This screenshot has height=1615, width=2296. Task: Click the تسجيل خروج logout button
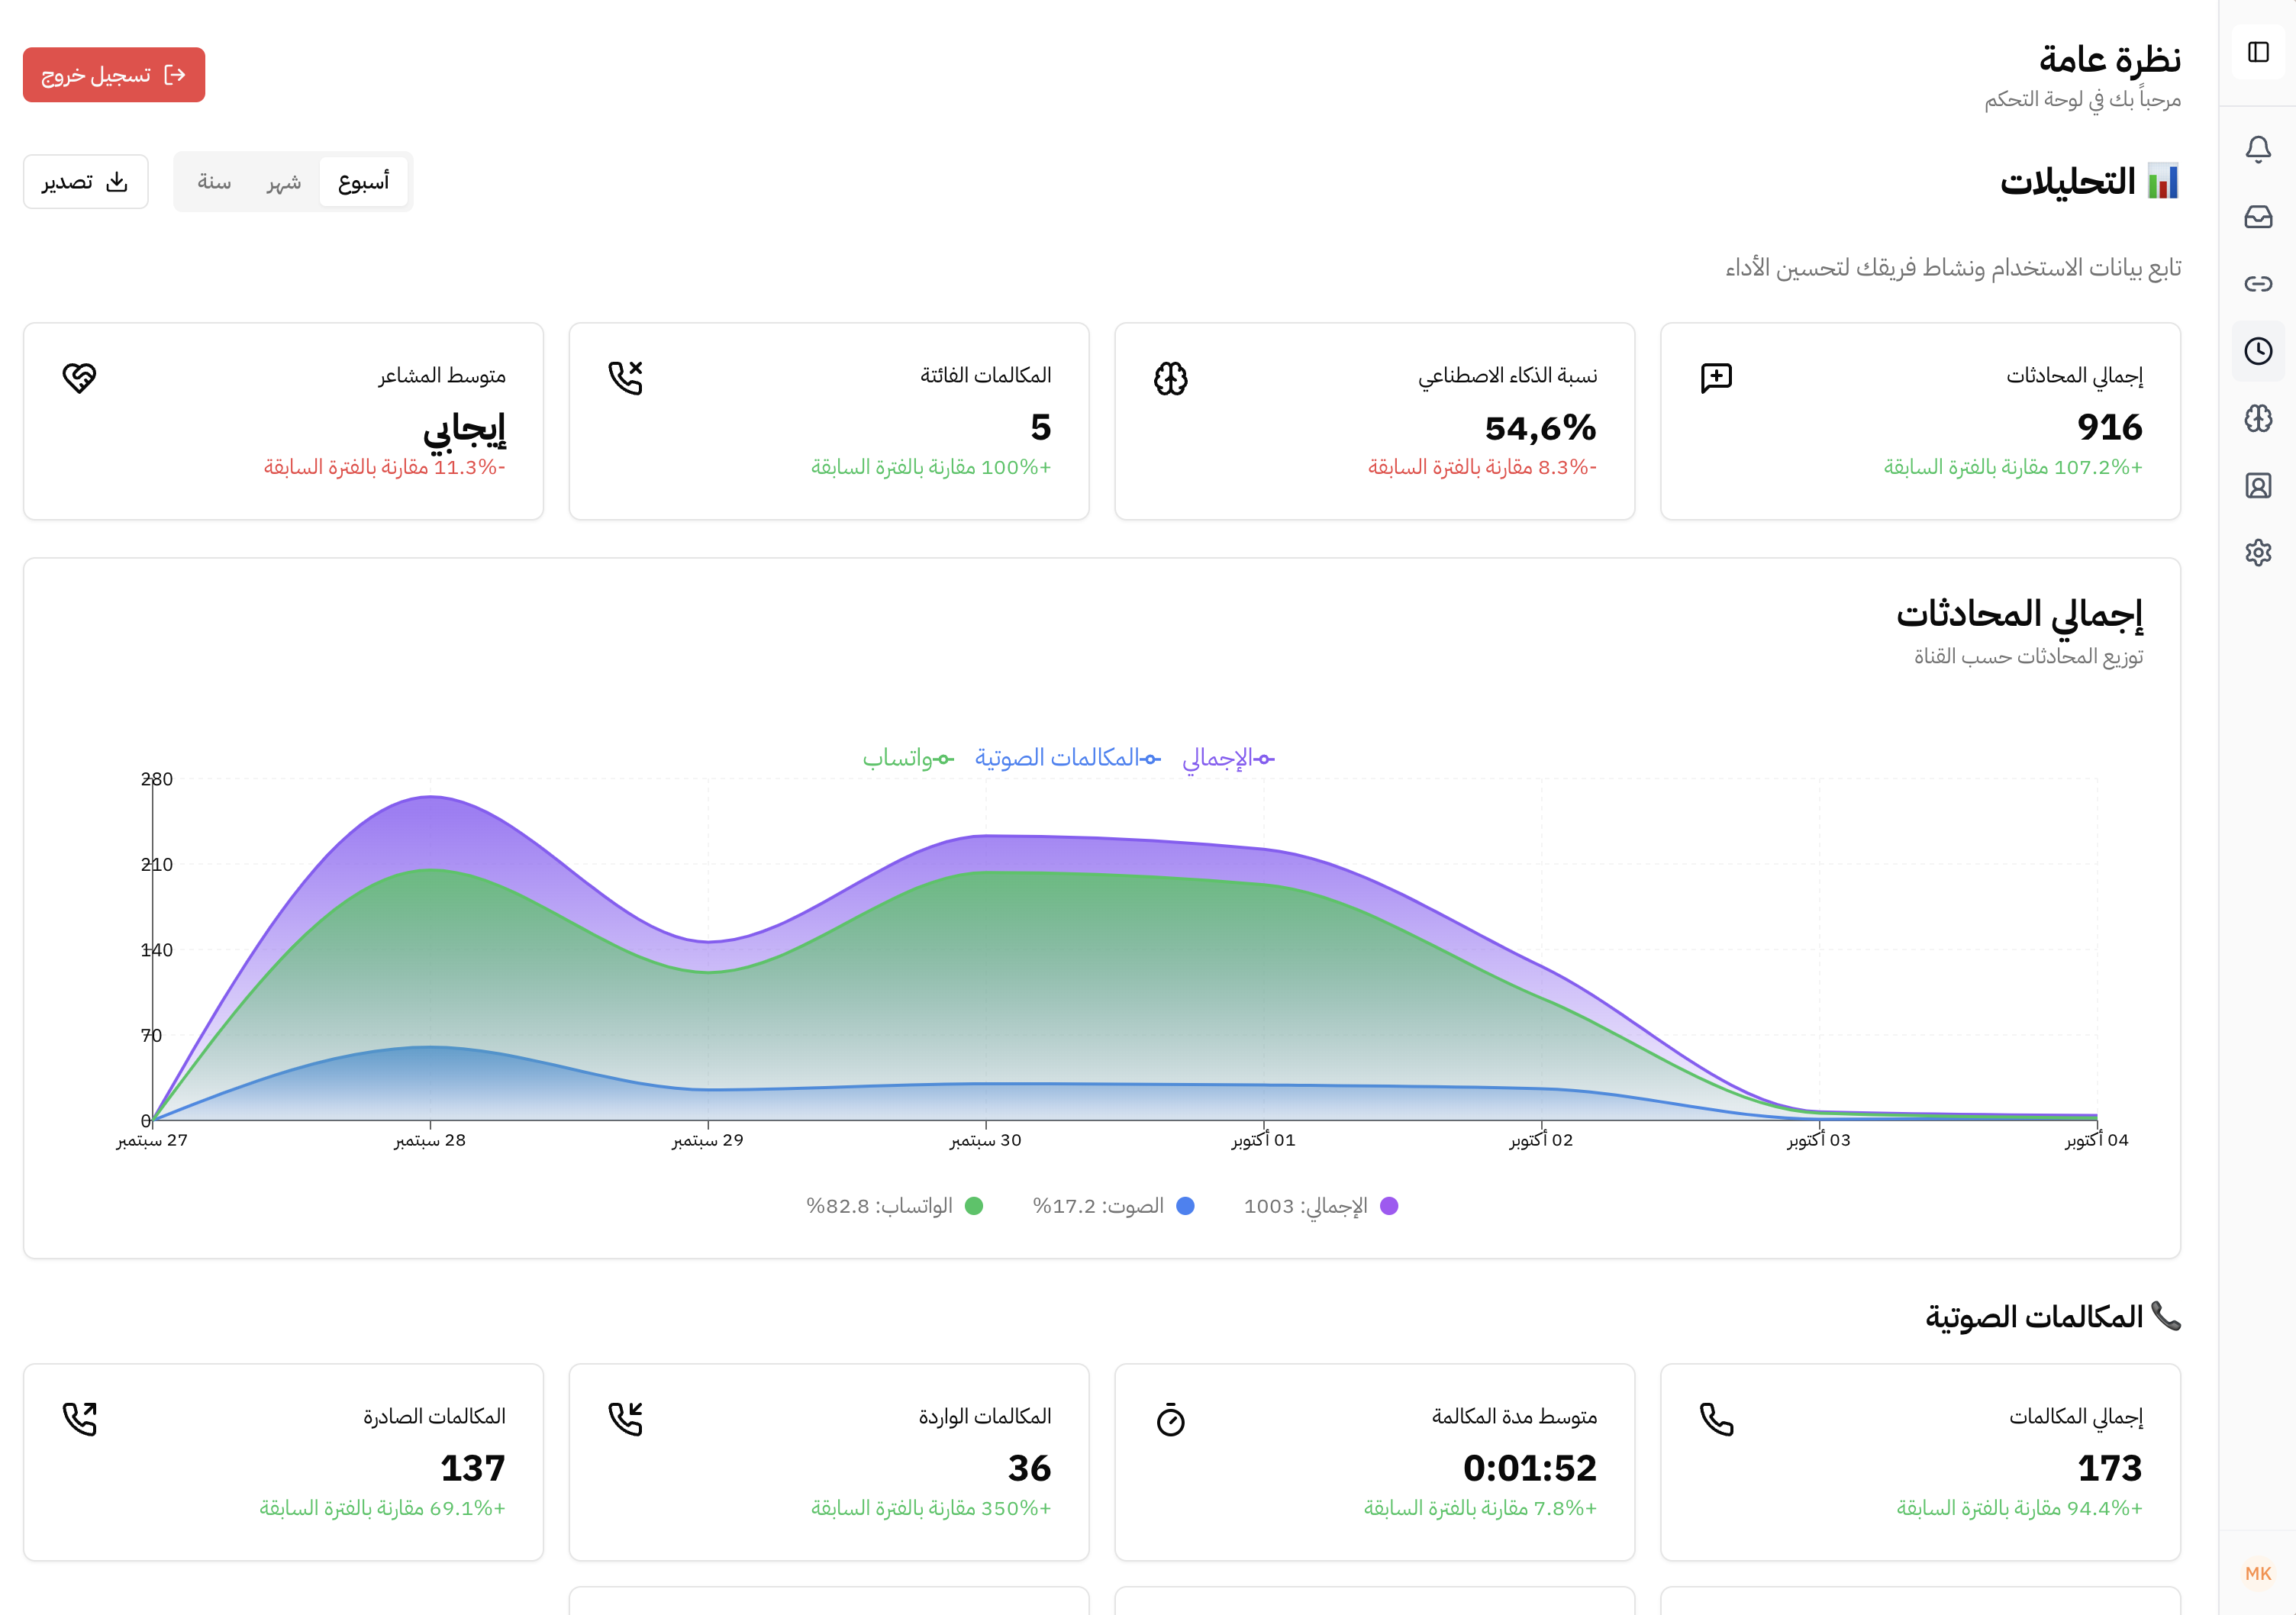click(114, 75)
